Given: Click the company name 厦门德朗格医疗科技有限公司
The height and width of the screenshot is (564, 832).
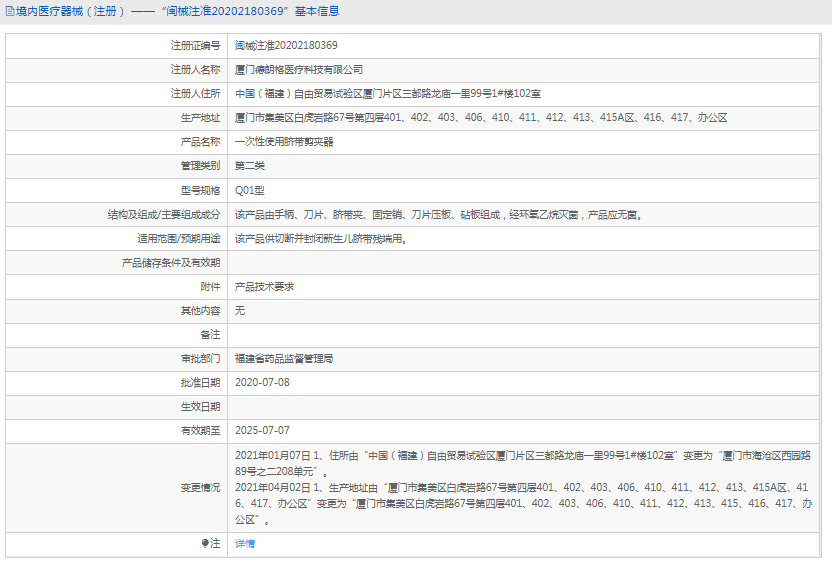Looking at the screenshot, I should point(299,70).
